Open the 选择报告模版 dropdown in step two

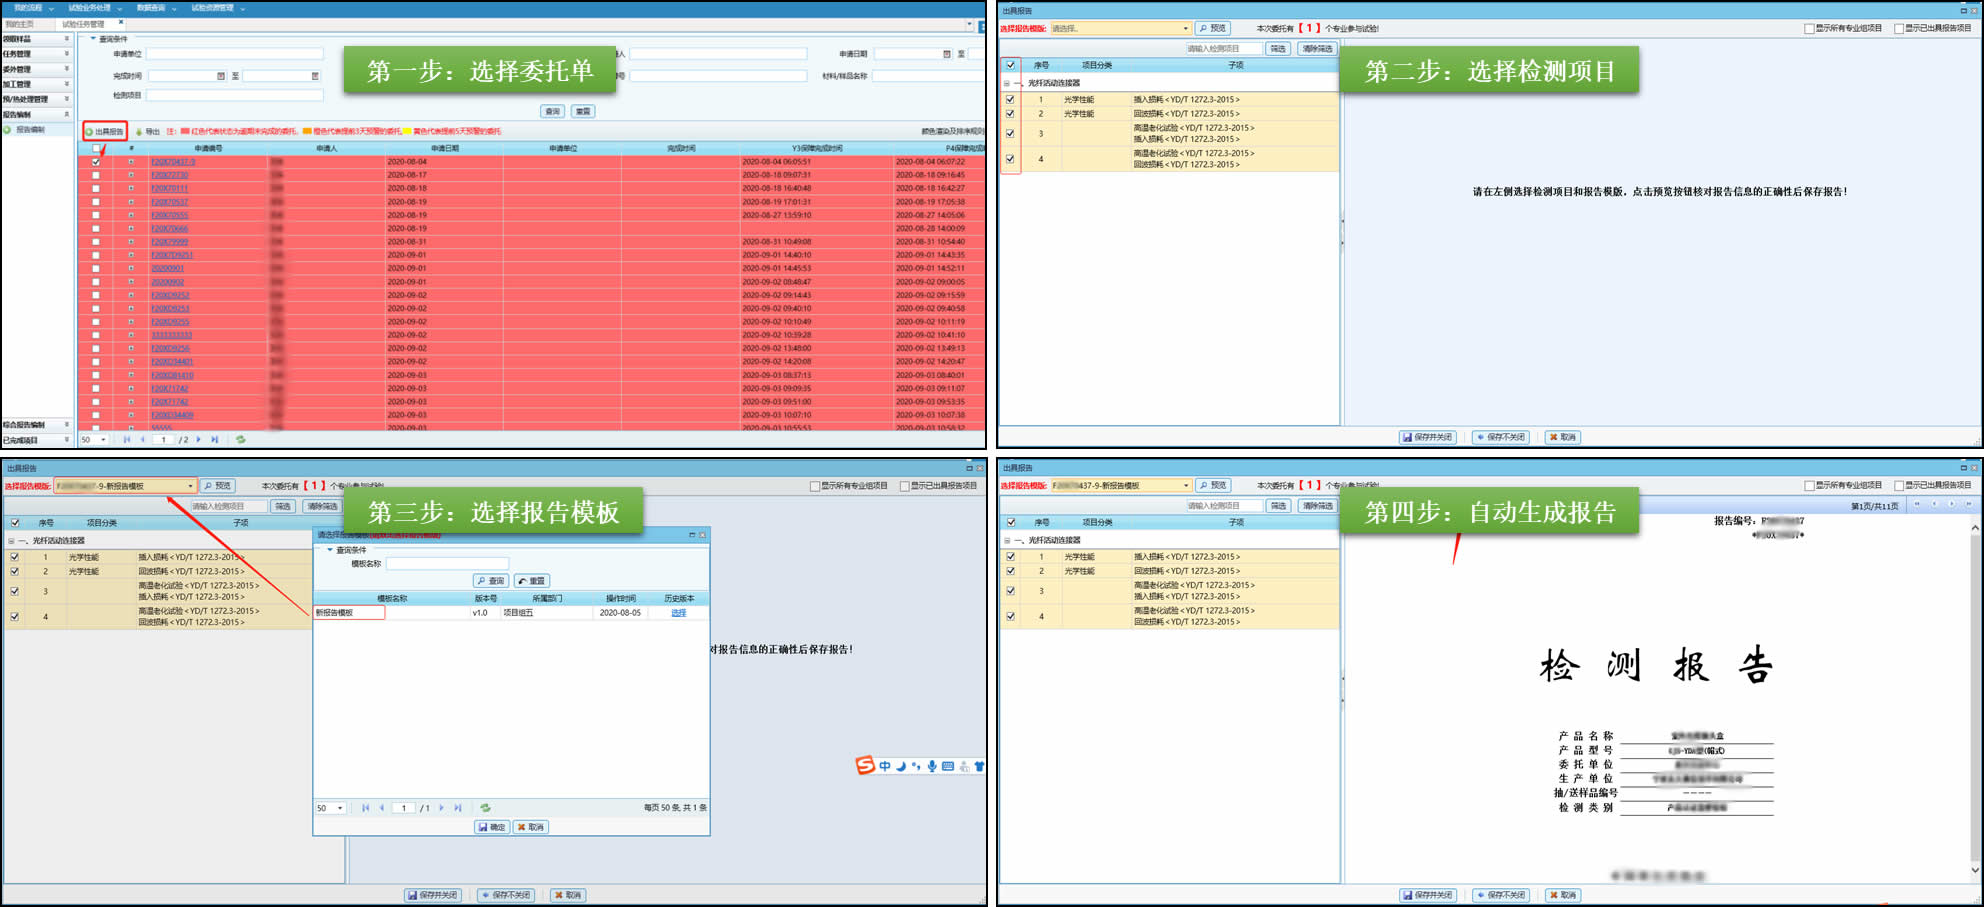point(1185,28)
